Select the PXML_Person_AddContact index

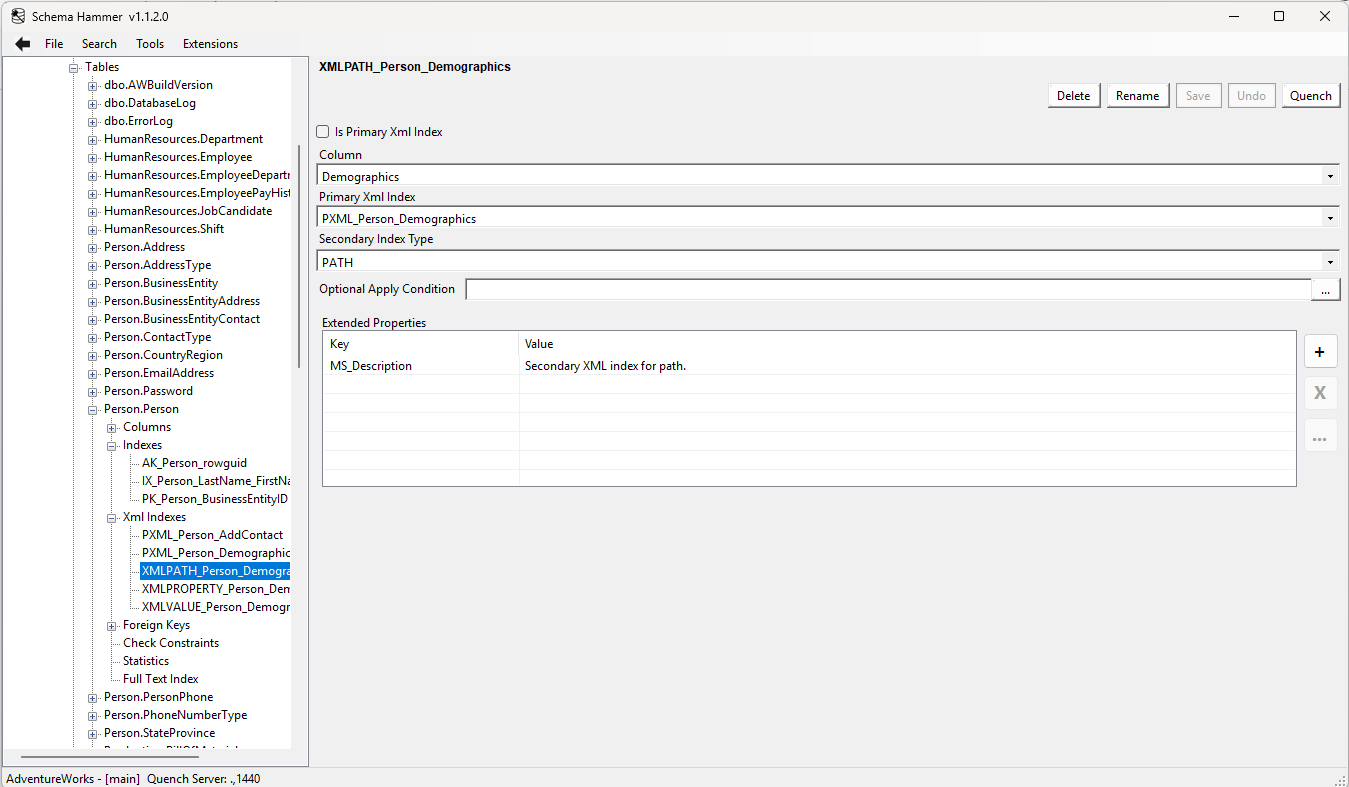(210, 534)
